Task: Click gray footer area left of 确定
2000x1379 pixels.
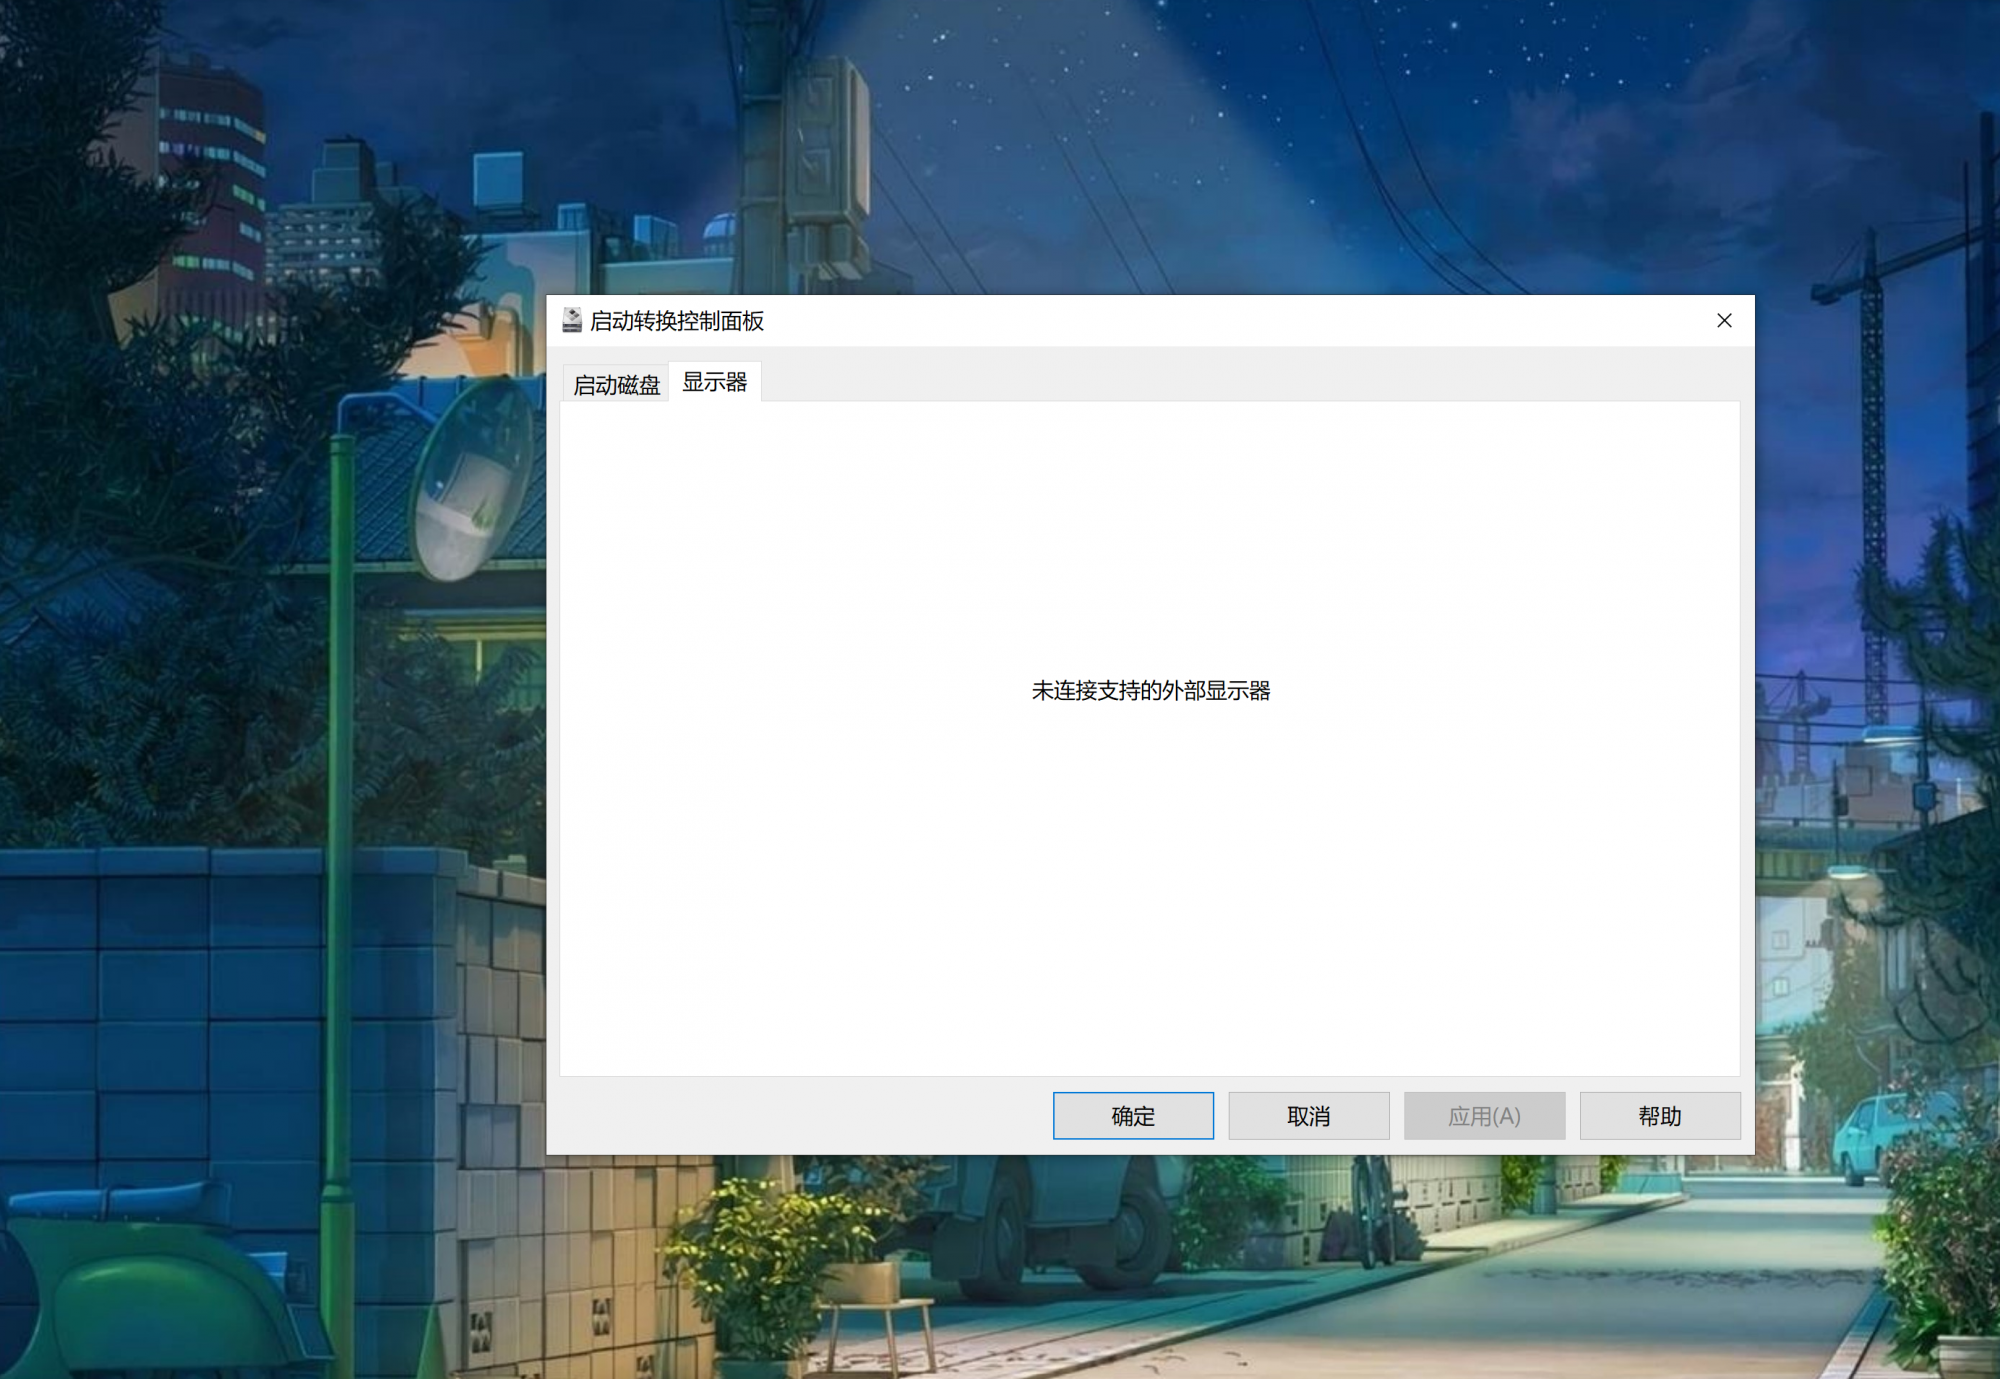Action: 800,1116
